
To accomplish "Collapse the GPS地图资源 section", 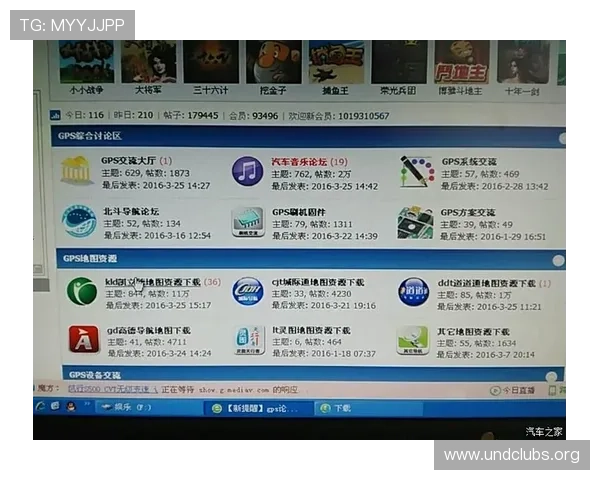I will (558, 261).
